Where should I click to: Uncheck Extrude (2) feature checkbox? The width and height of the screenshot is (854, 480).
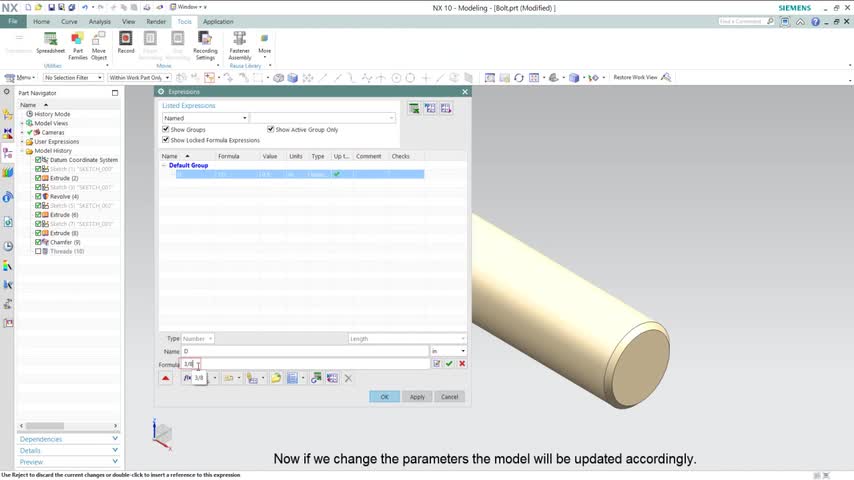point(38,178)
